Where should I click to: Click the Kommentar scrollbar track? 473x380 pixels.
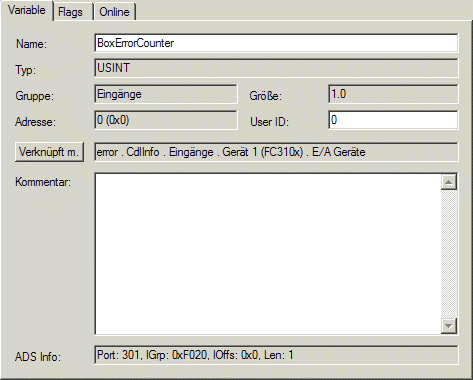click(449, 254)
